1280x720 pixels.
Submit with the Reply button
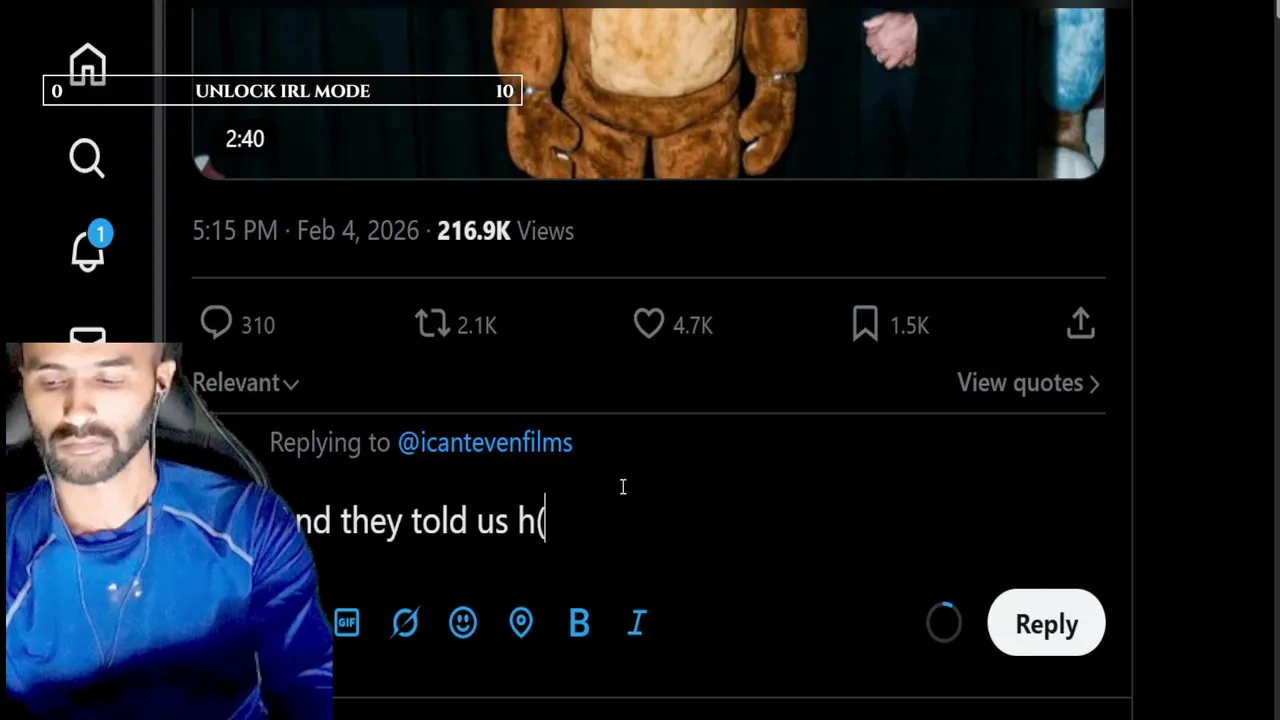pos(1046,624)
